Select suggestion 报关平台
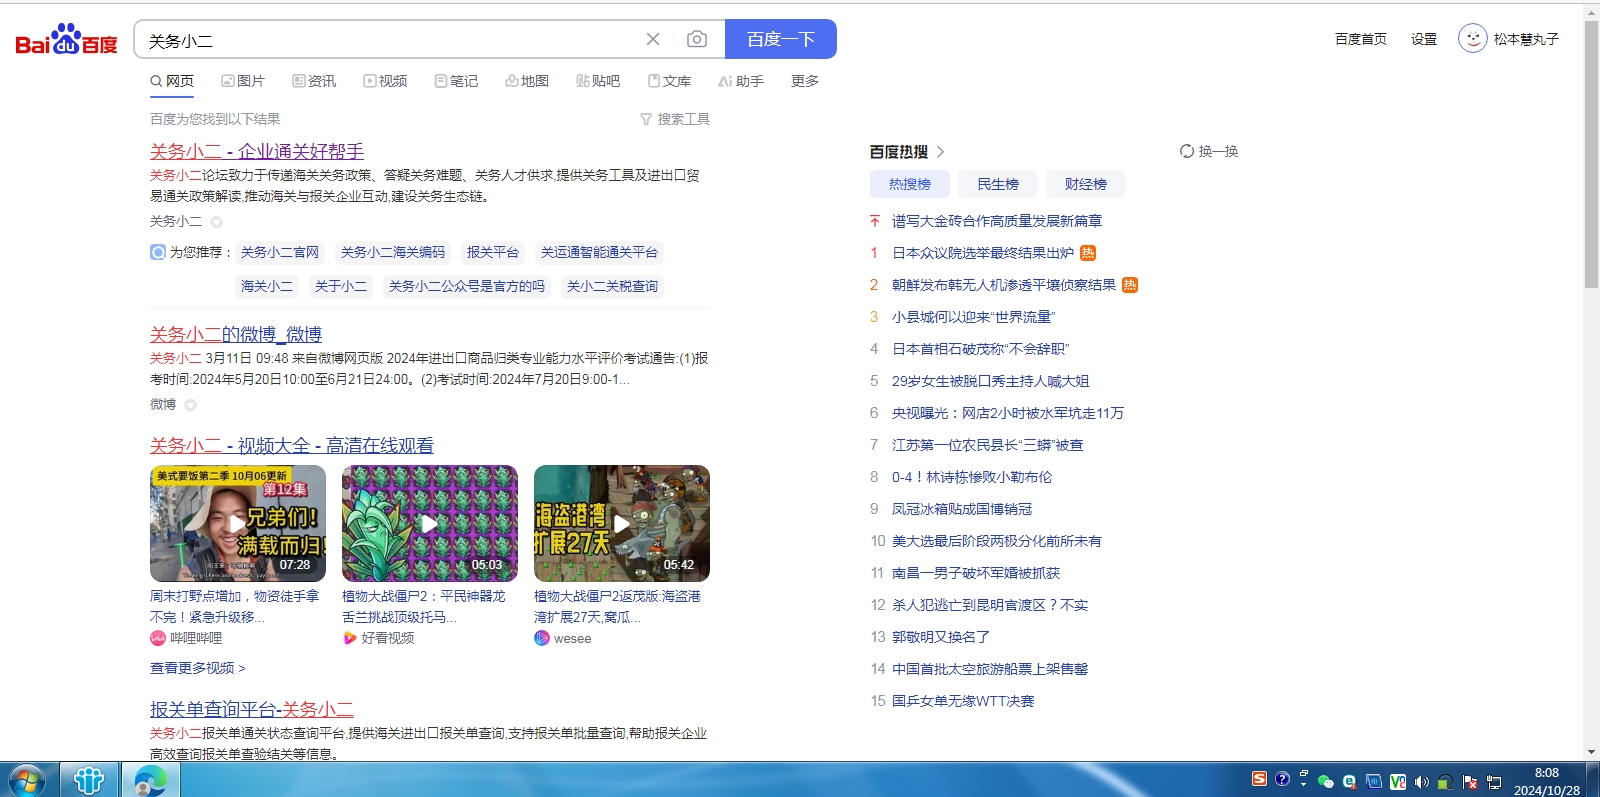The image size is (1600, 797). [x=493, y=252]
